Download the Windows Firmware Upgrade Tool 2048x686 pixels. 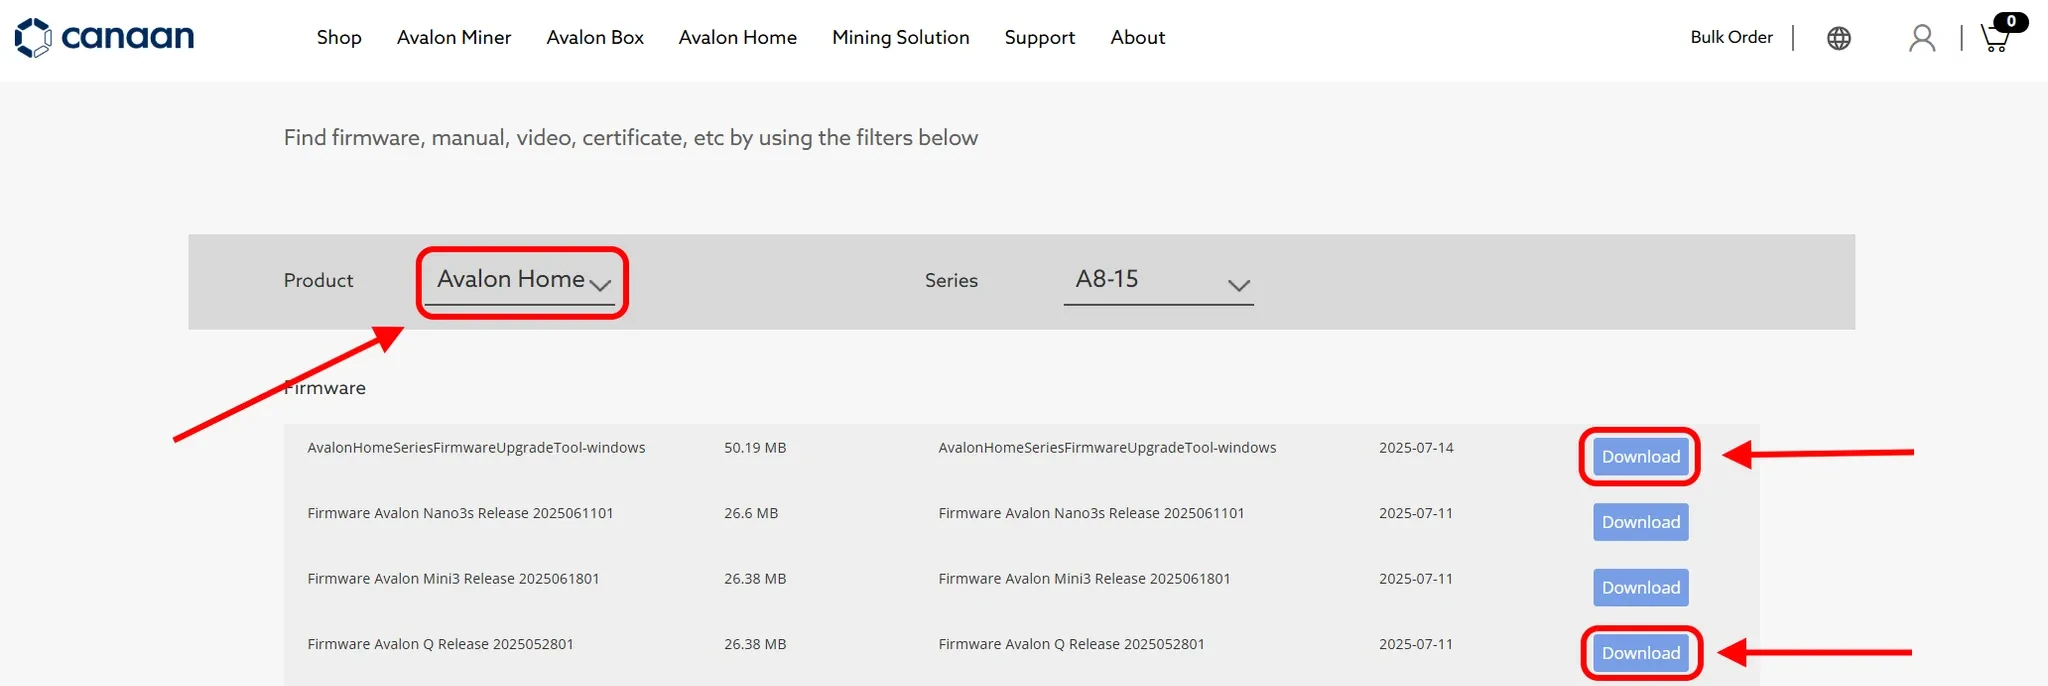click(1640, 457)
